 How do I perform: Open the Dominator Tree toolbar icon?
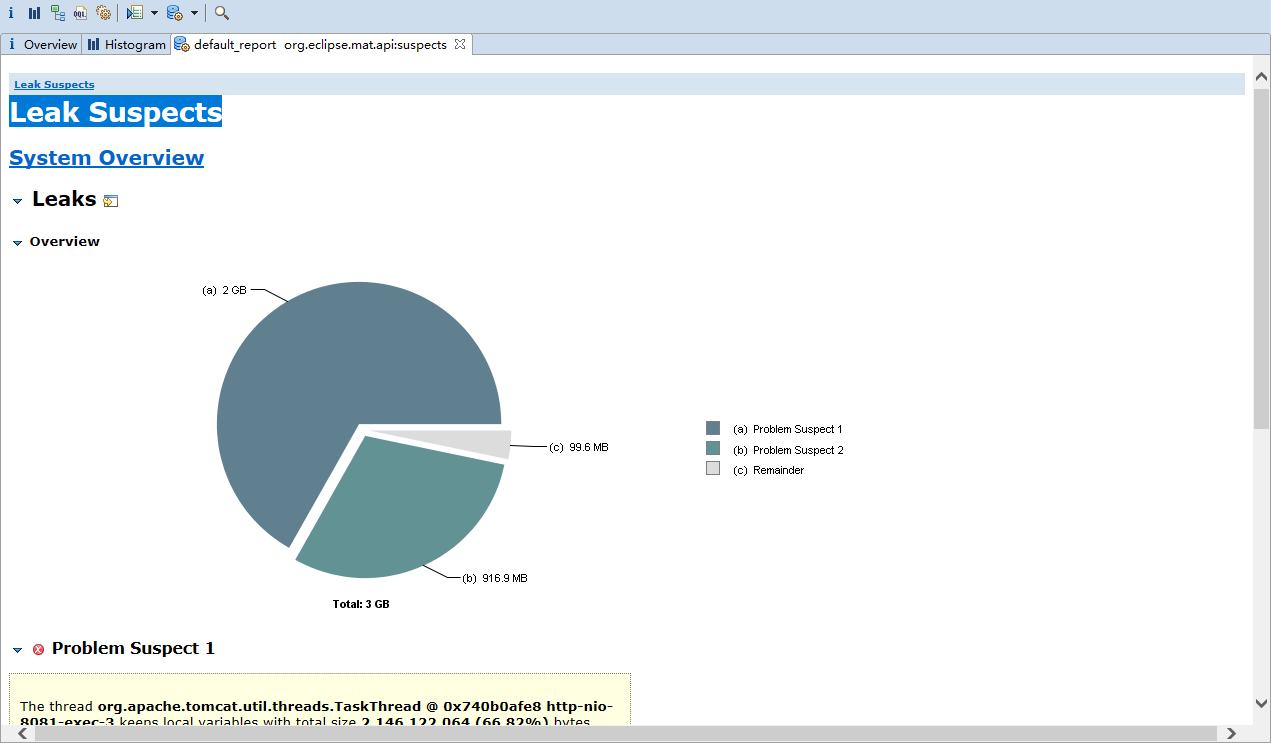click(x=57, y=13)
